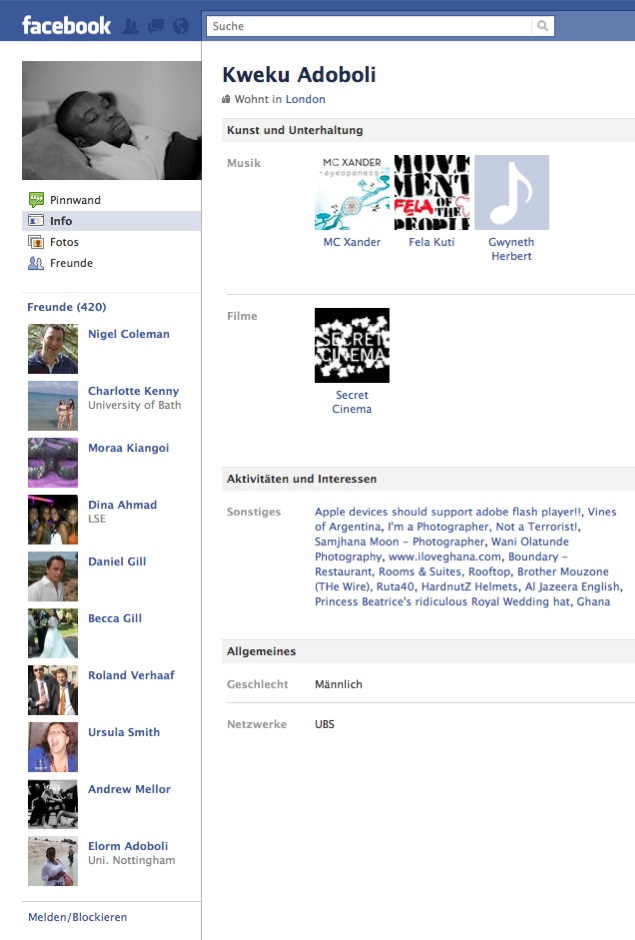The image size is (635, 940).
Task: Click the Melden/Blockieren link
Action: (77, 917)
